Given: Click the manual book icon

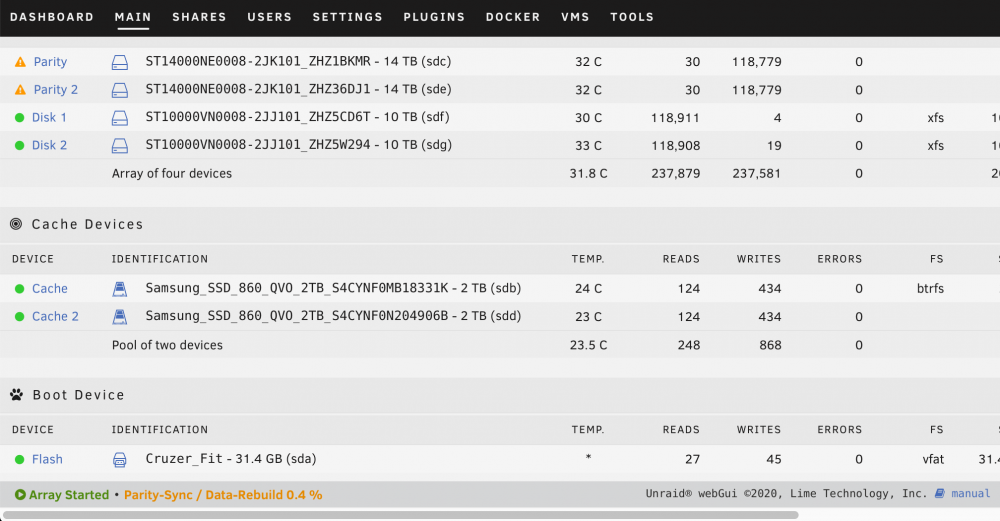Looking at the screenshot, I should coord(939,494).
